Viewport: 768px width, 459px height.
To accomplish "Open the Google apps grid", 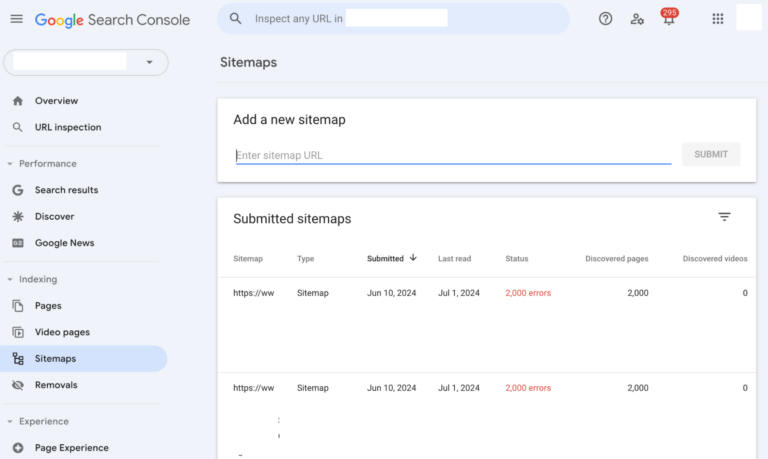I will 718,19.
